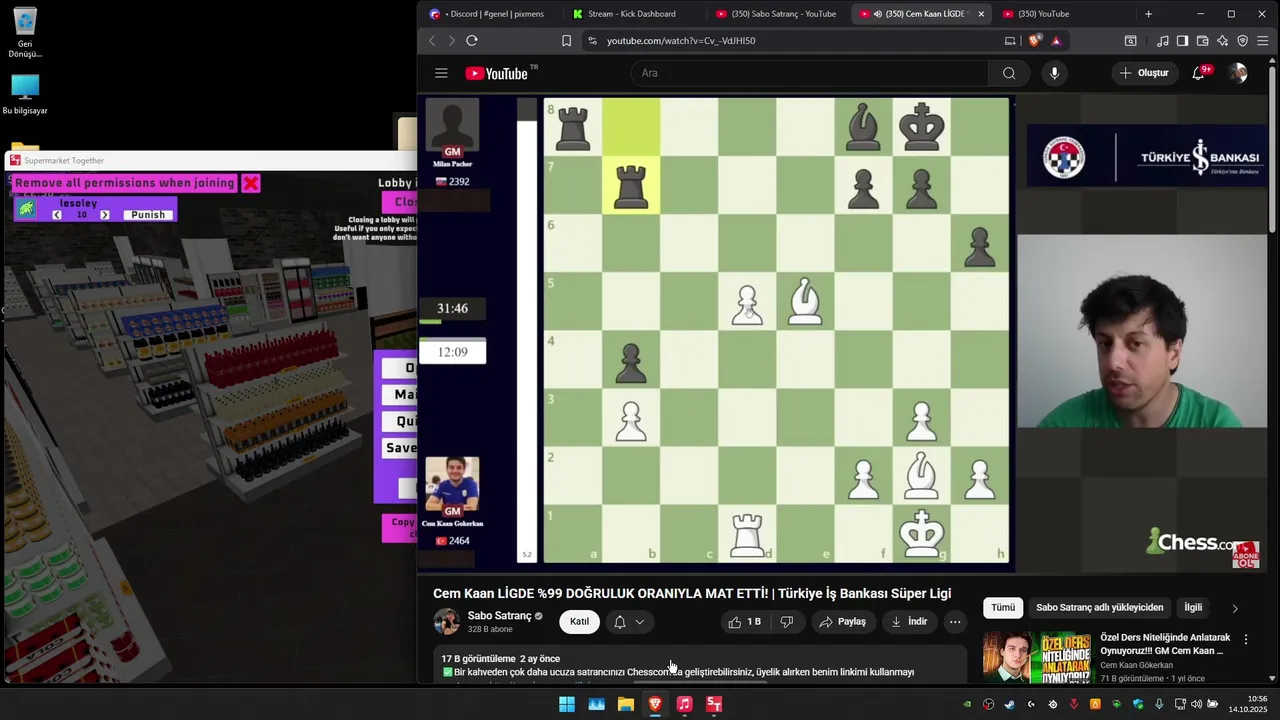Click the YouTube search input field
The width and height of the screenshot is (1280, 720).
(x=810, y=73)
